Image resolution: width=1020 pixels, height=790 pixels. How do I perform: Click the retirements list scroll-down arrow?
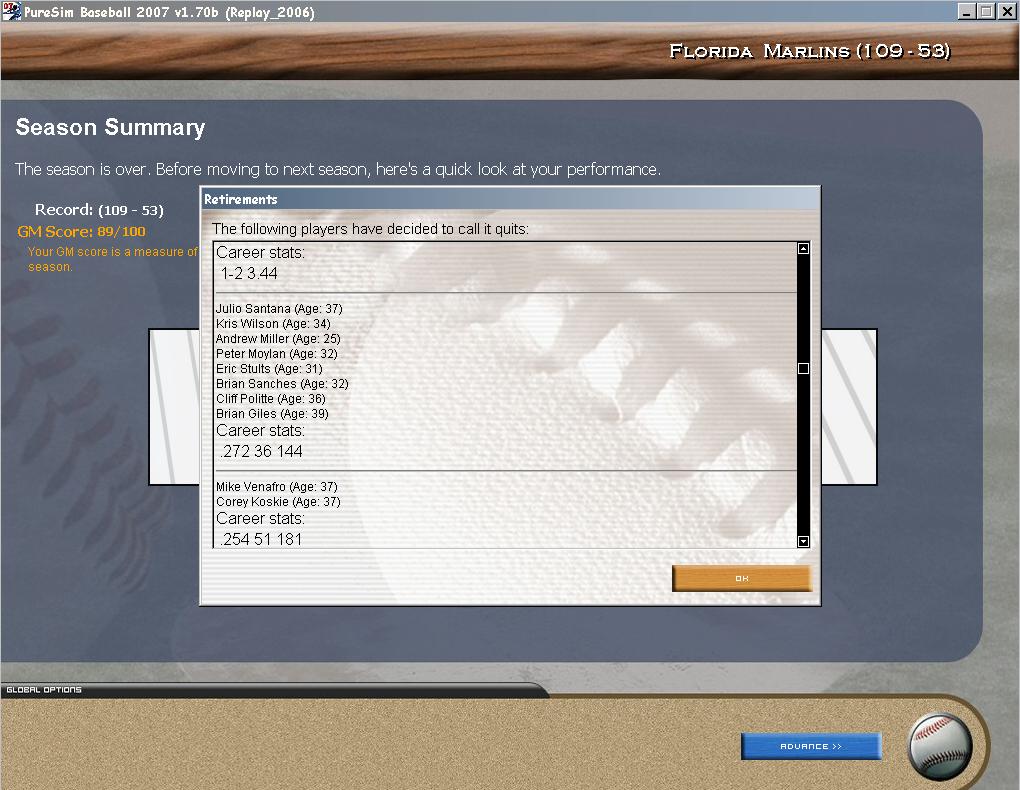click(x=803, y=541)
